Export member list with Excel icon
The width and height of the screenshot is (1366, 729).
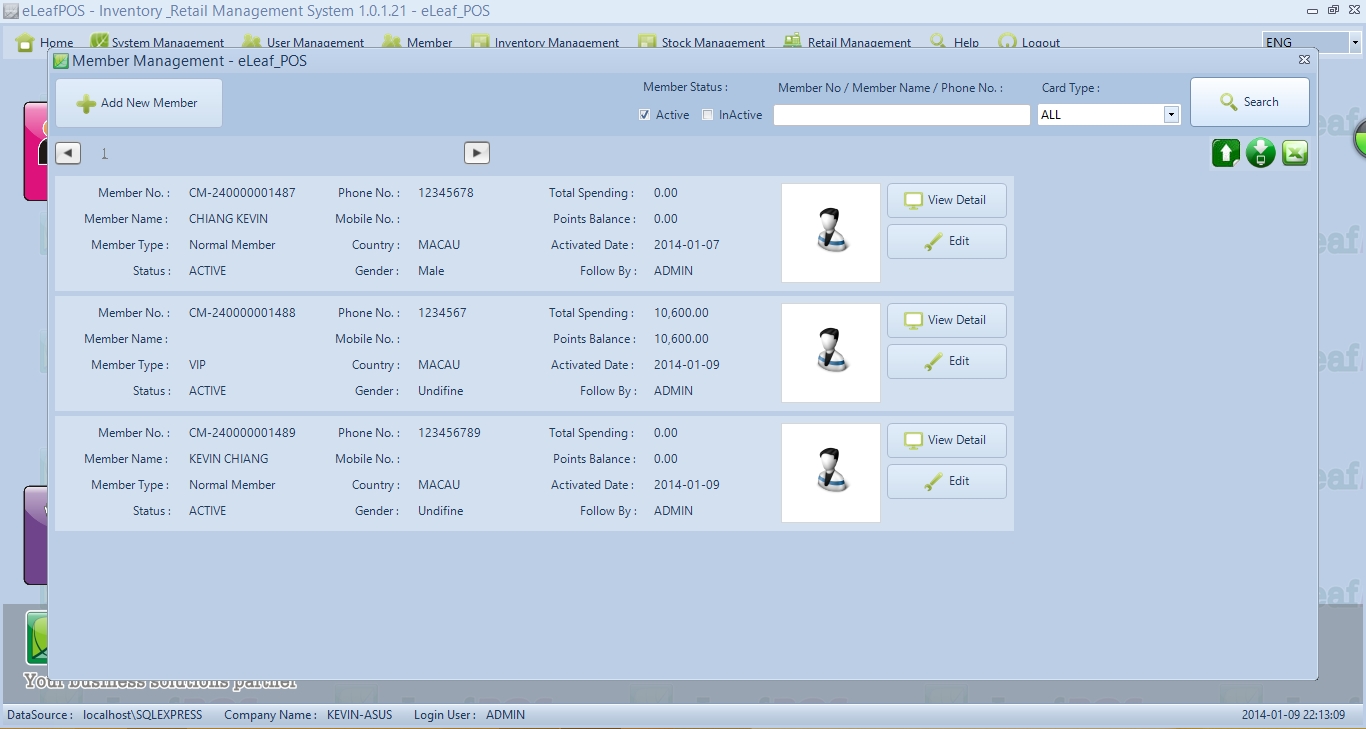1295,153
